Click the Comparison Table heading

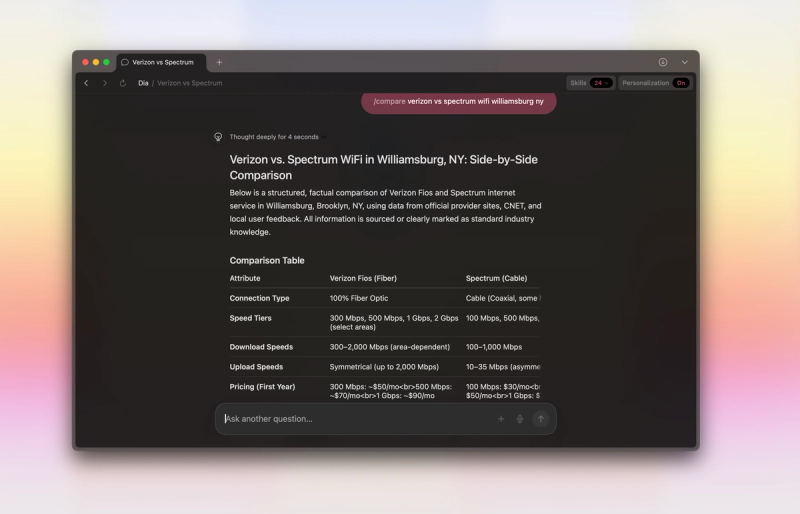click(267, 260)
